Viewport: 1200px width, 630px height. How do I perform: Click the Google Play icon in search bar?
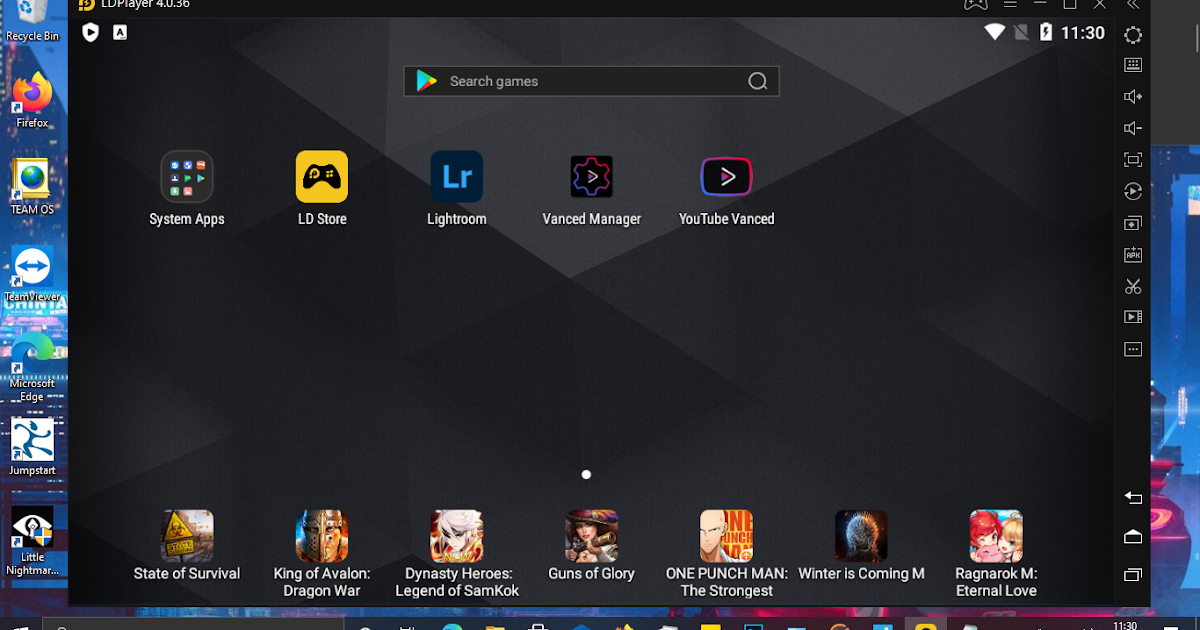pyautogui.click(x=427, y=81)
